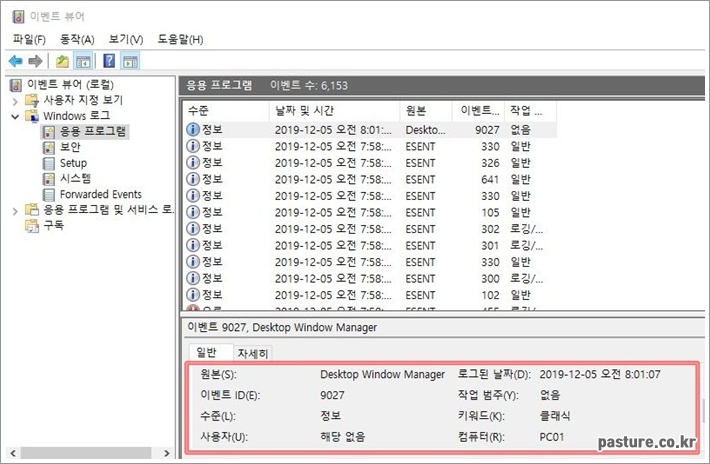Open the 파일(F) menu
Screen dimensions: 710x464
point(29,39)
